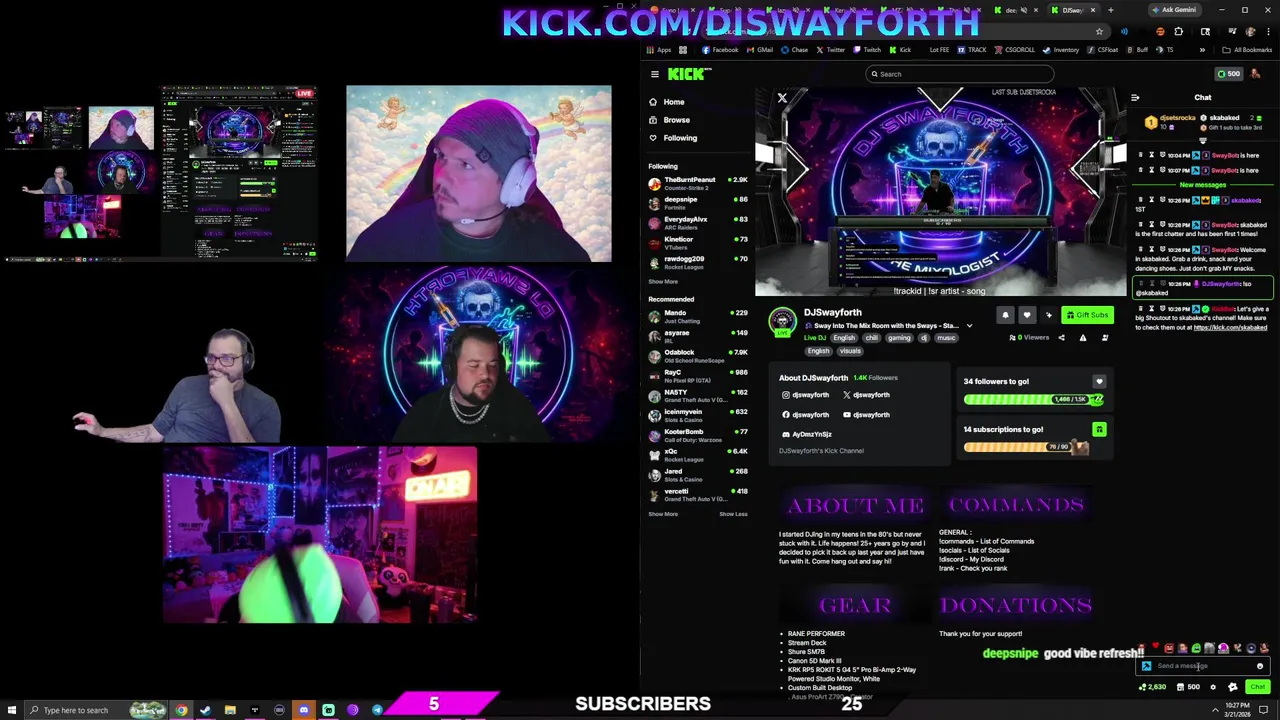Open the Ask Gemini button in Chrome
Viewport: 1280px width, 720px height.
pyautogui.click(x=1174, y=10)
